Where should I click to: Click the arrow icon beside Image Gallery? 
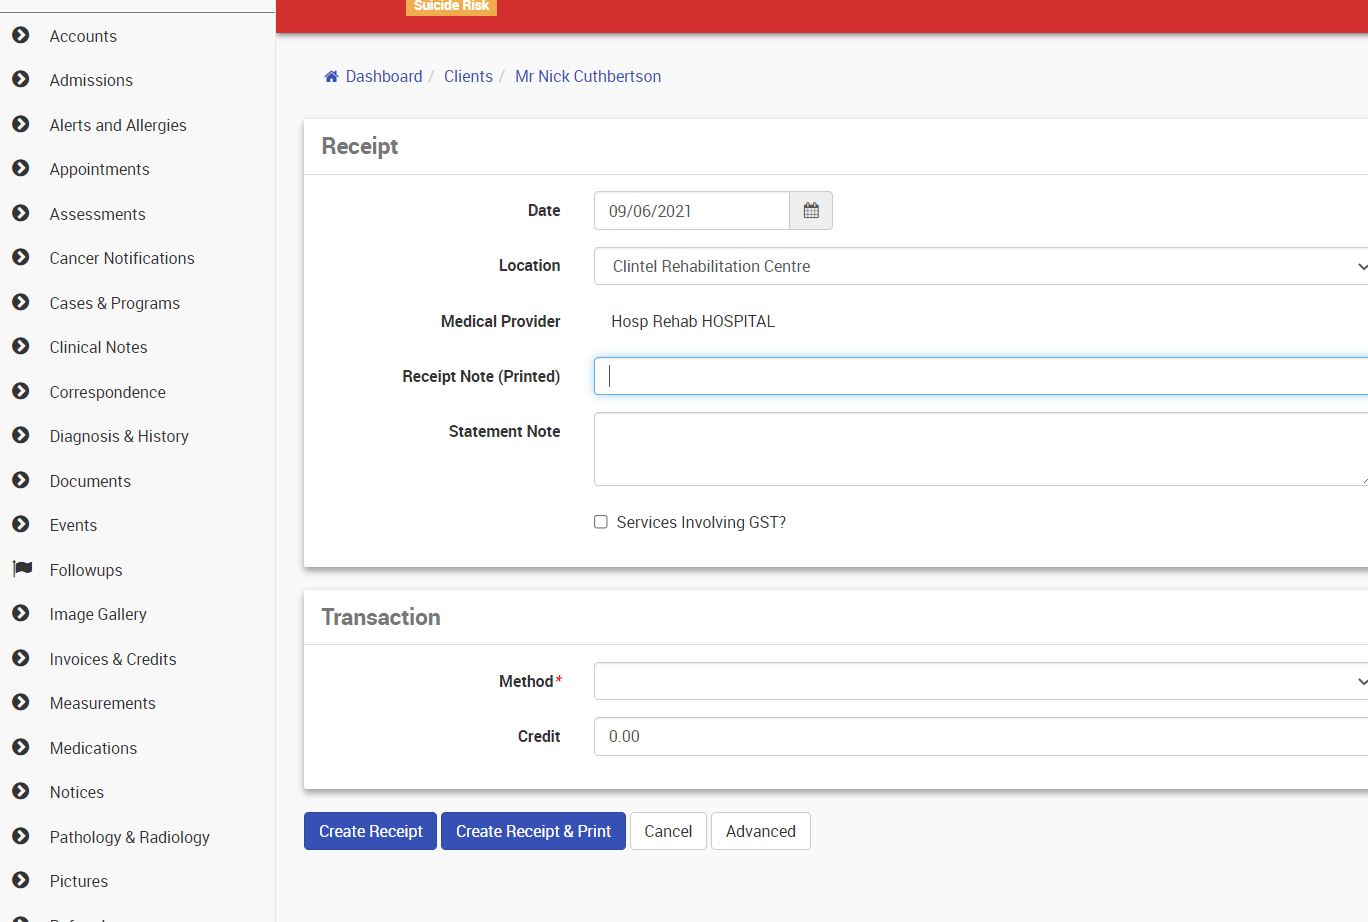(21, 614)
